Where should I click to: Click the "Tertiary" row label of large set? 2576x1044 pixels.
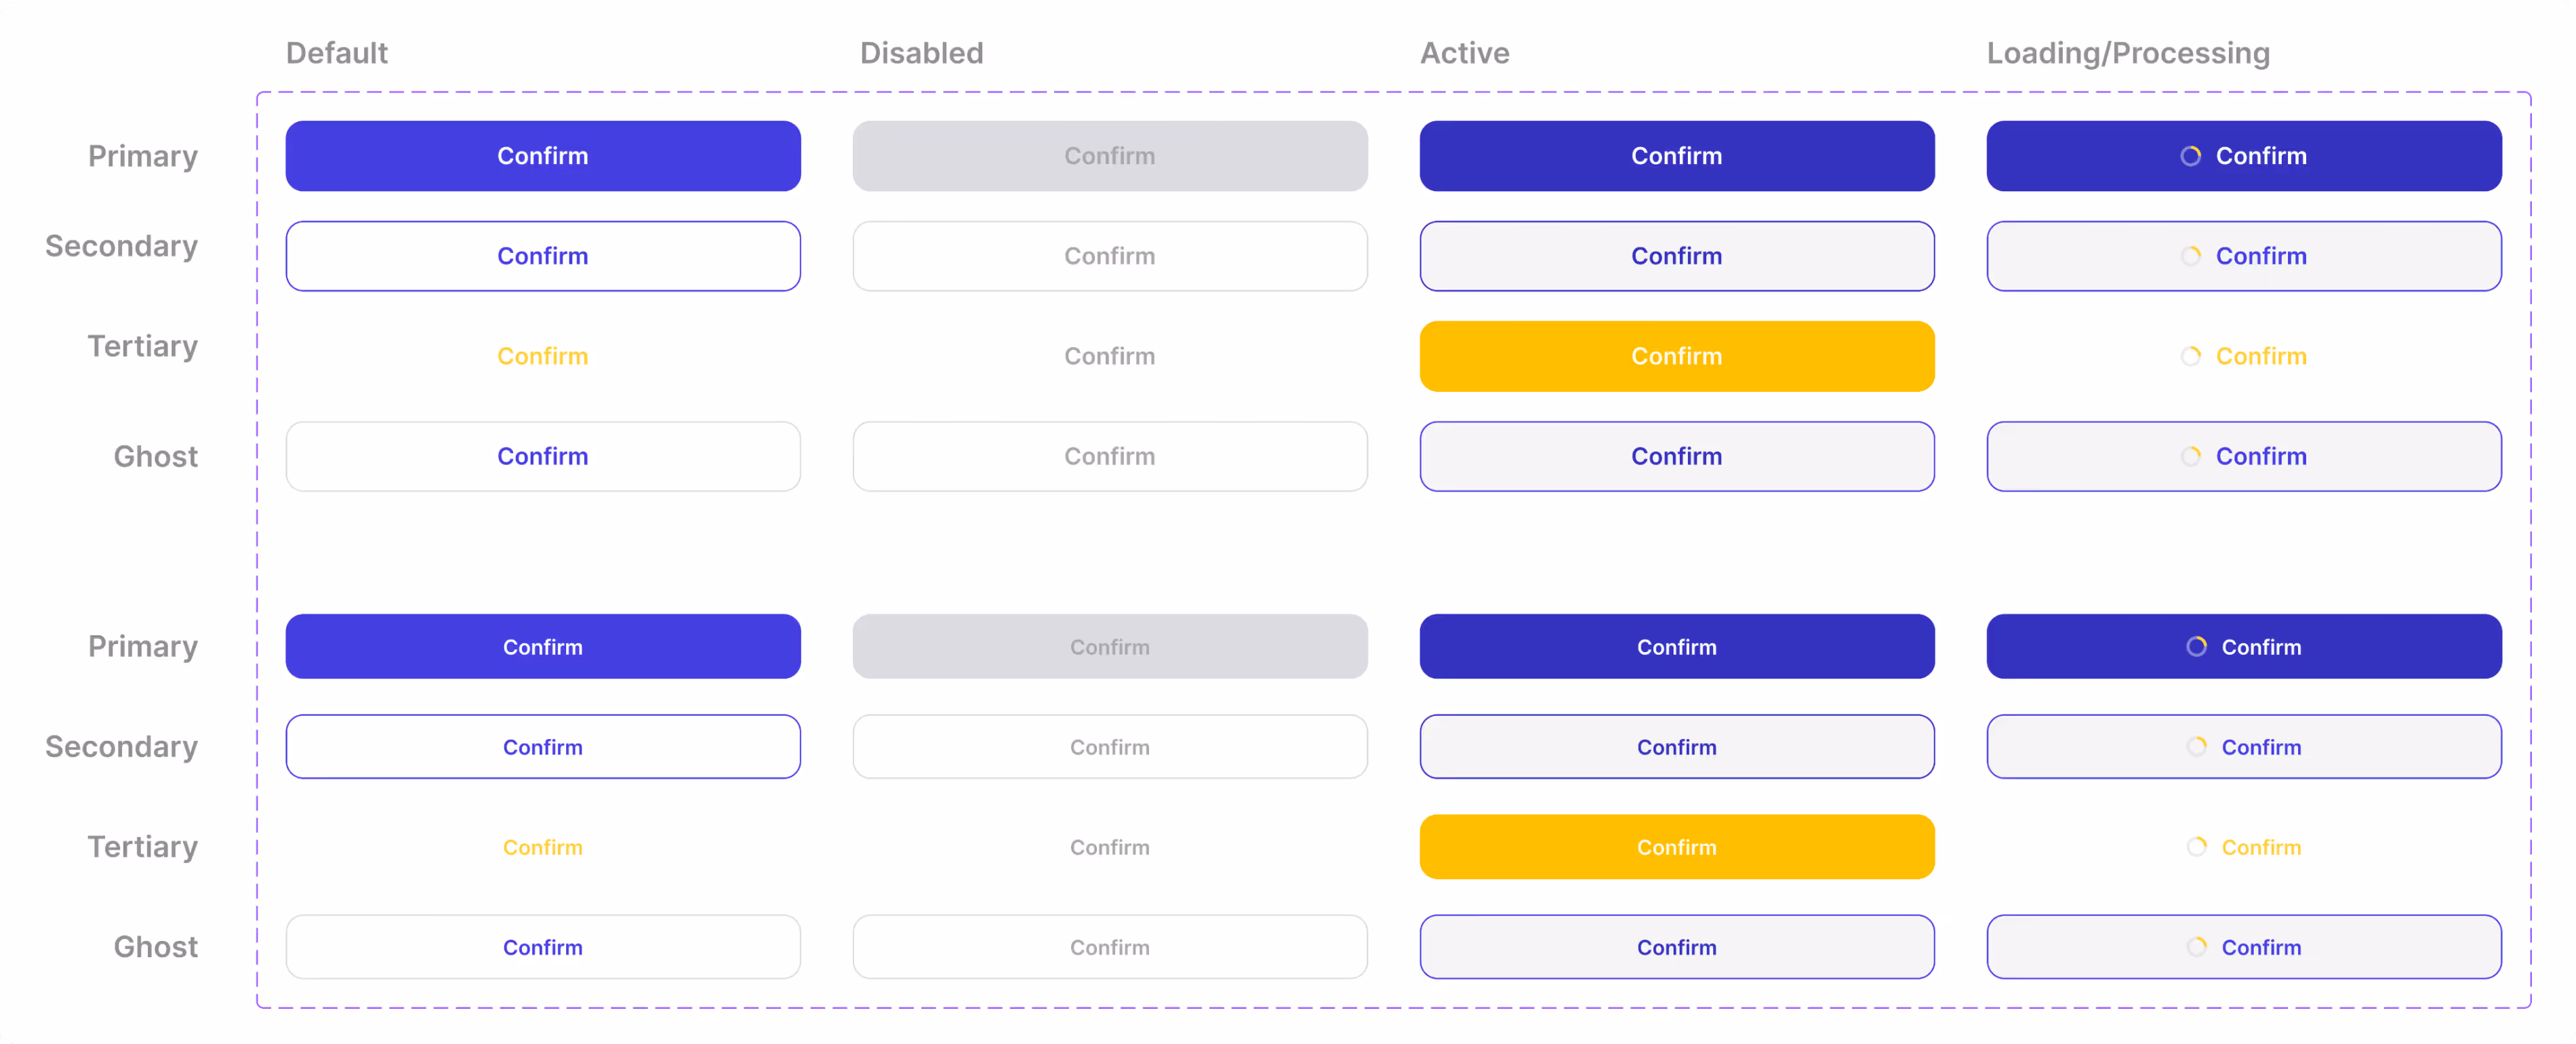click(x=143, y=347)
